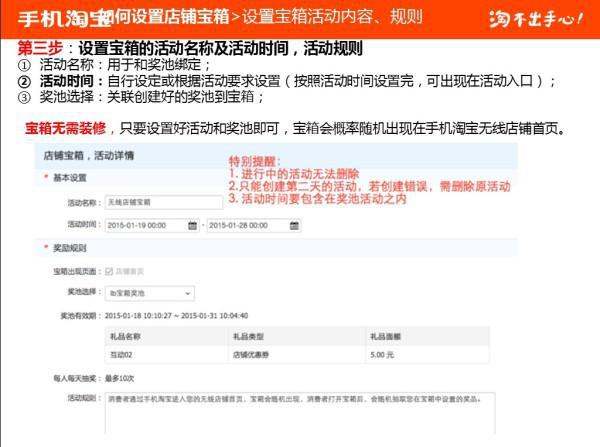Screen dimensions: 600x447
Task: Click the 手机淘宝 title in header
Action: tap(64, 18)
